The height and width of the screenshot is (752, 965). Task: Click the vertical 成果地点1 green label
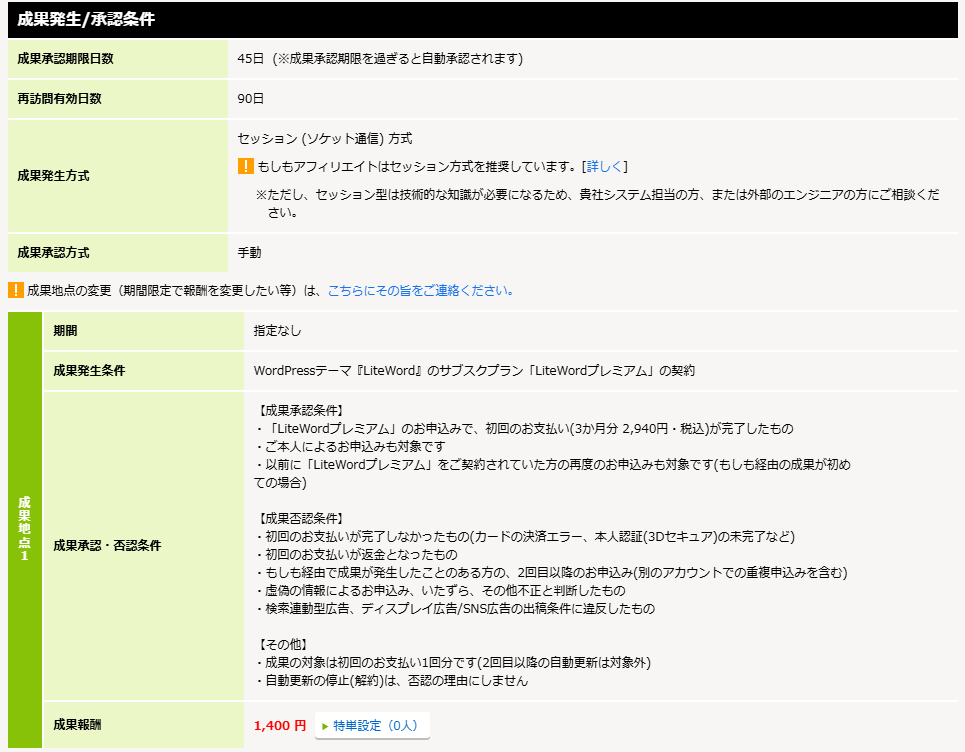[x=25, y=529]
